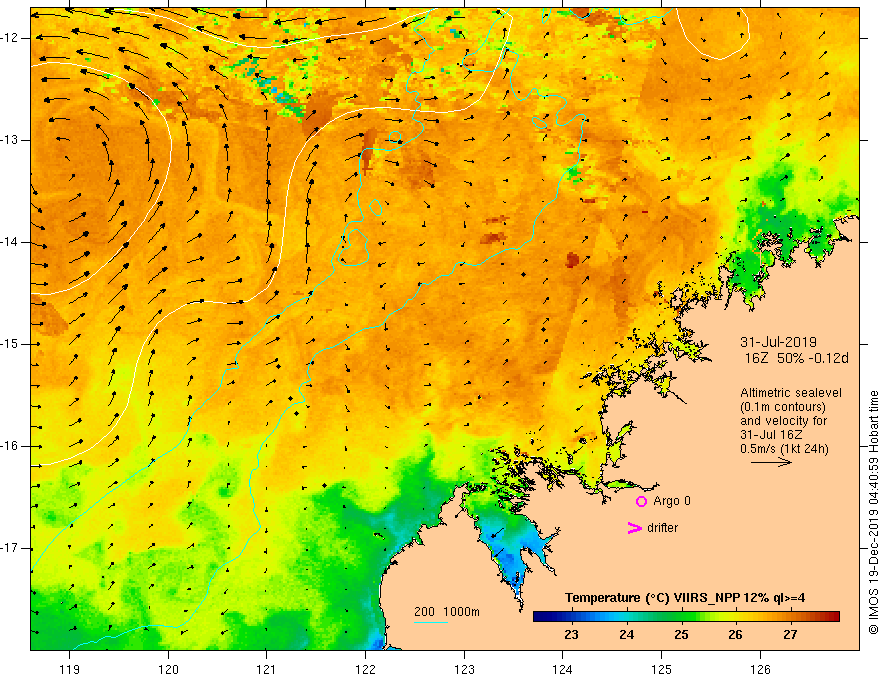Click latitude axis label -14
Viewport: 880px width, 680px height.
point(11,242)
